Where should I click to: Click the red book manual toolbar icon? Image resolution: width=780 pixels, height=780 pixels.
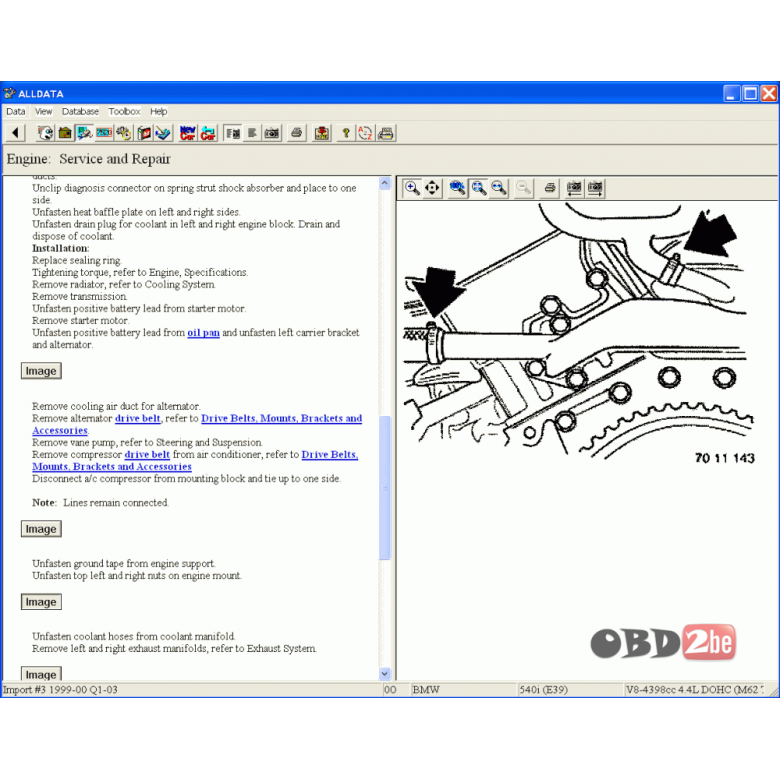coord(144,133)
